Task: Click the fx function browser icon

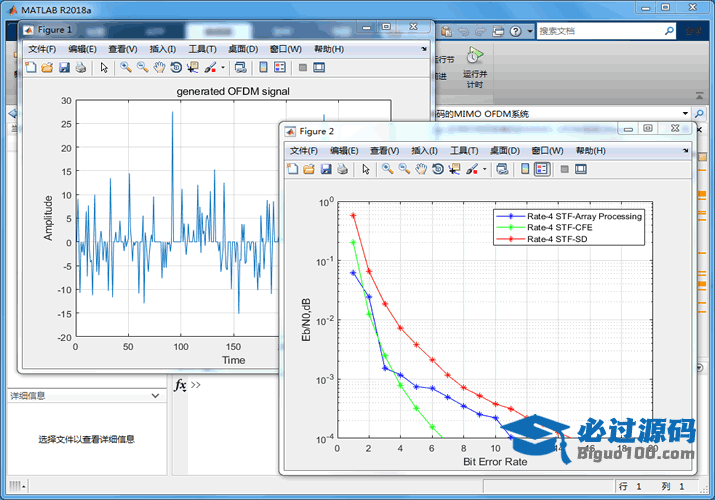Action: coord(181,385)
